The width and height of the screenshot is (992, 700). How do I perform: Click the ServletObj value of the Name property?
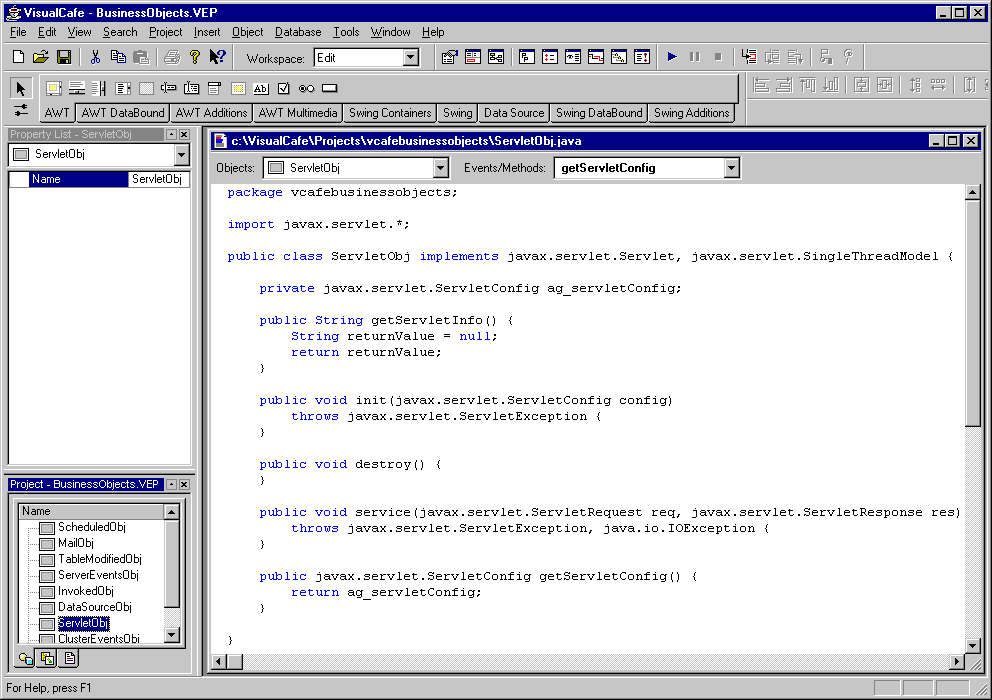point(158,179)
